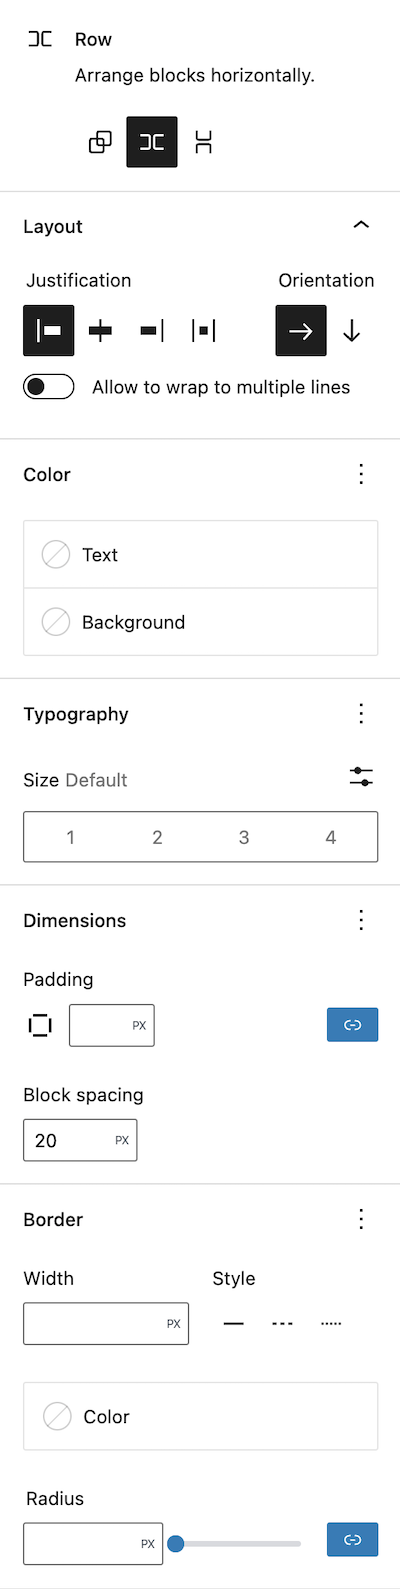Viewport: 400px width, 1589px height.
Task: Open Text color picker
Action: tap(201, 555)
